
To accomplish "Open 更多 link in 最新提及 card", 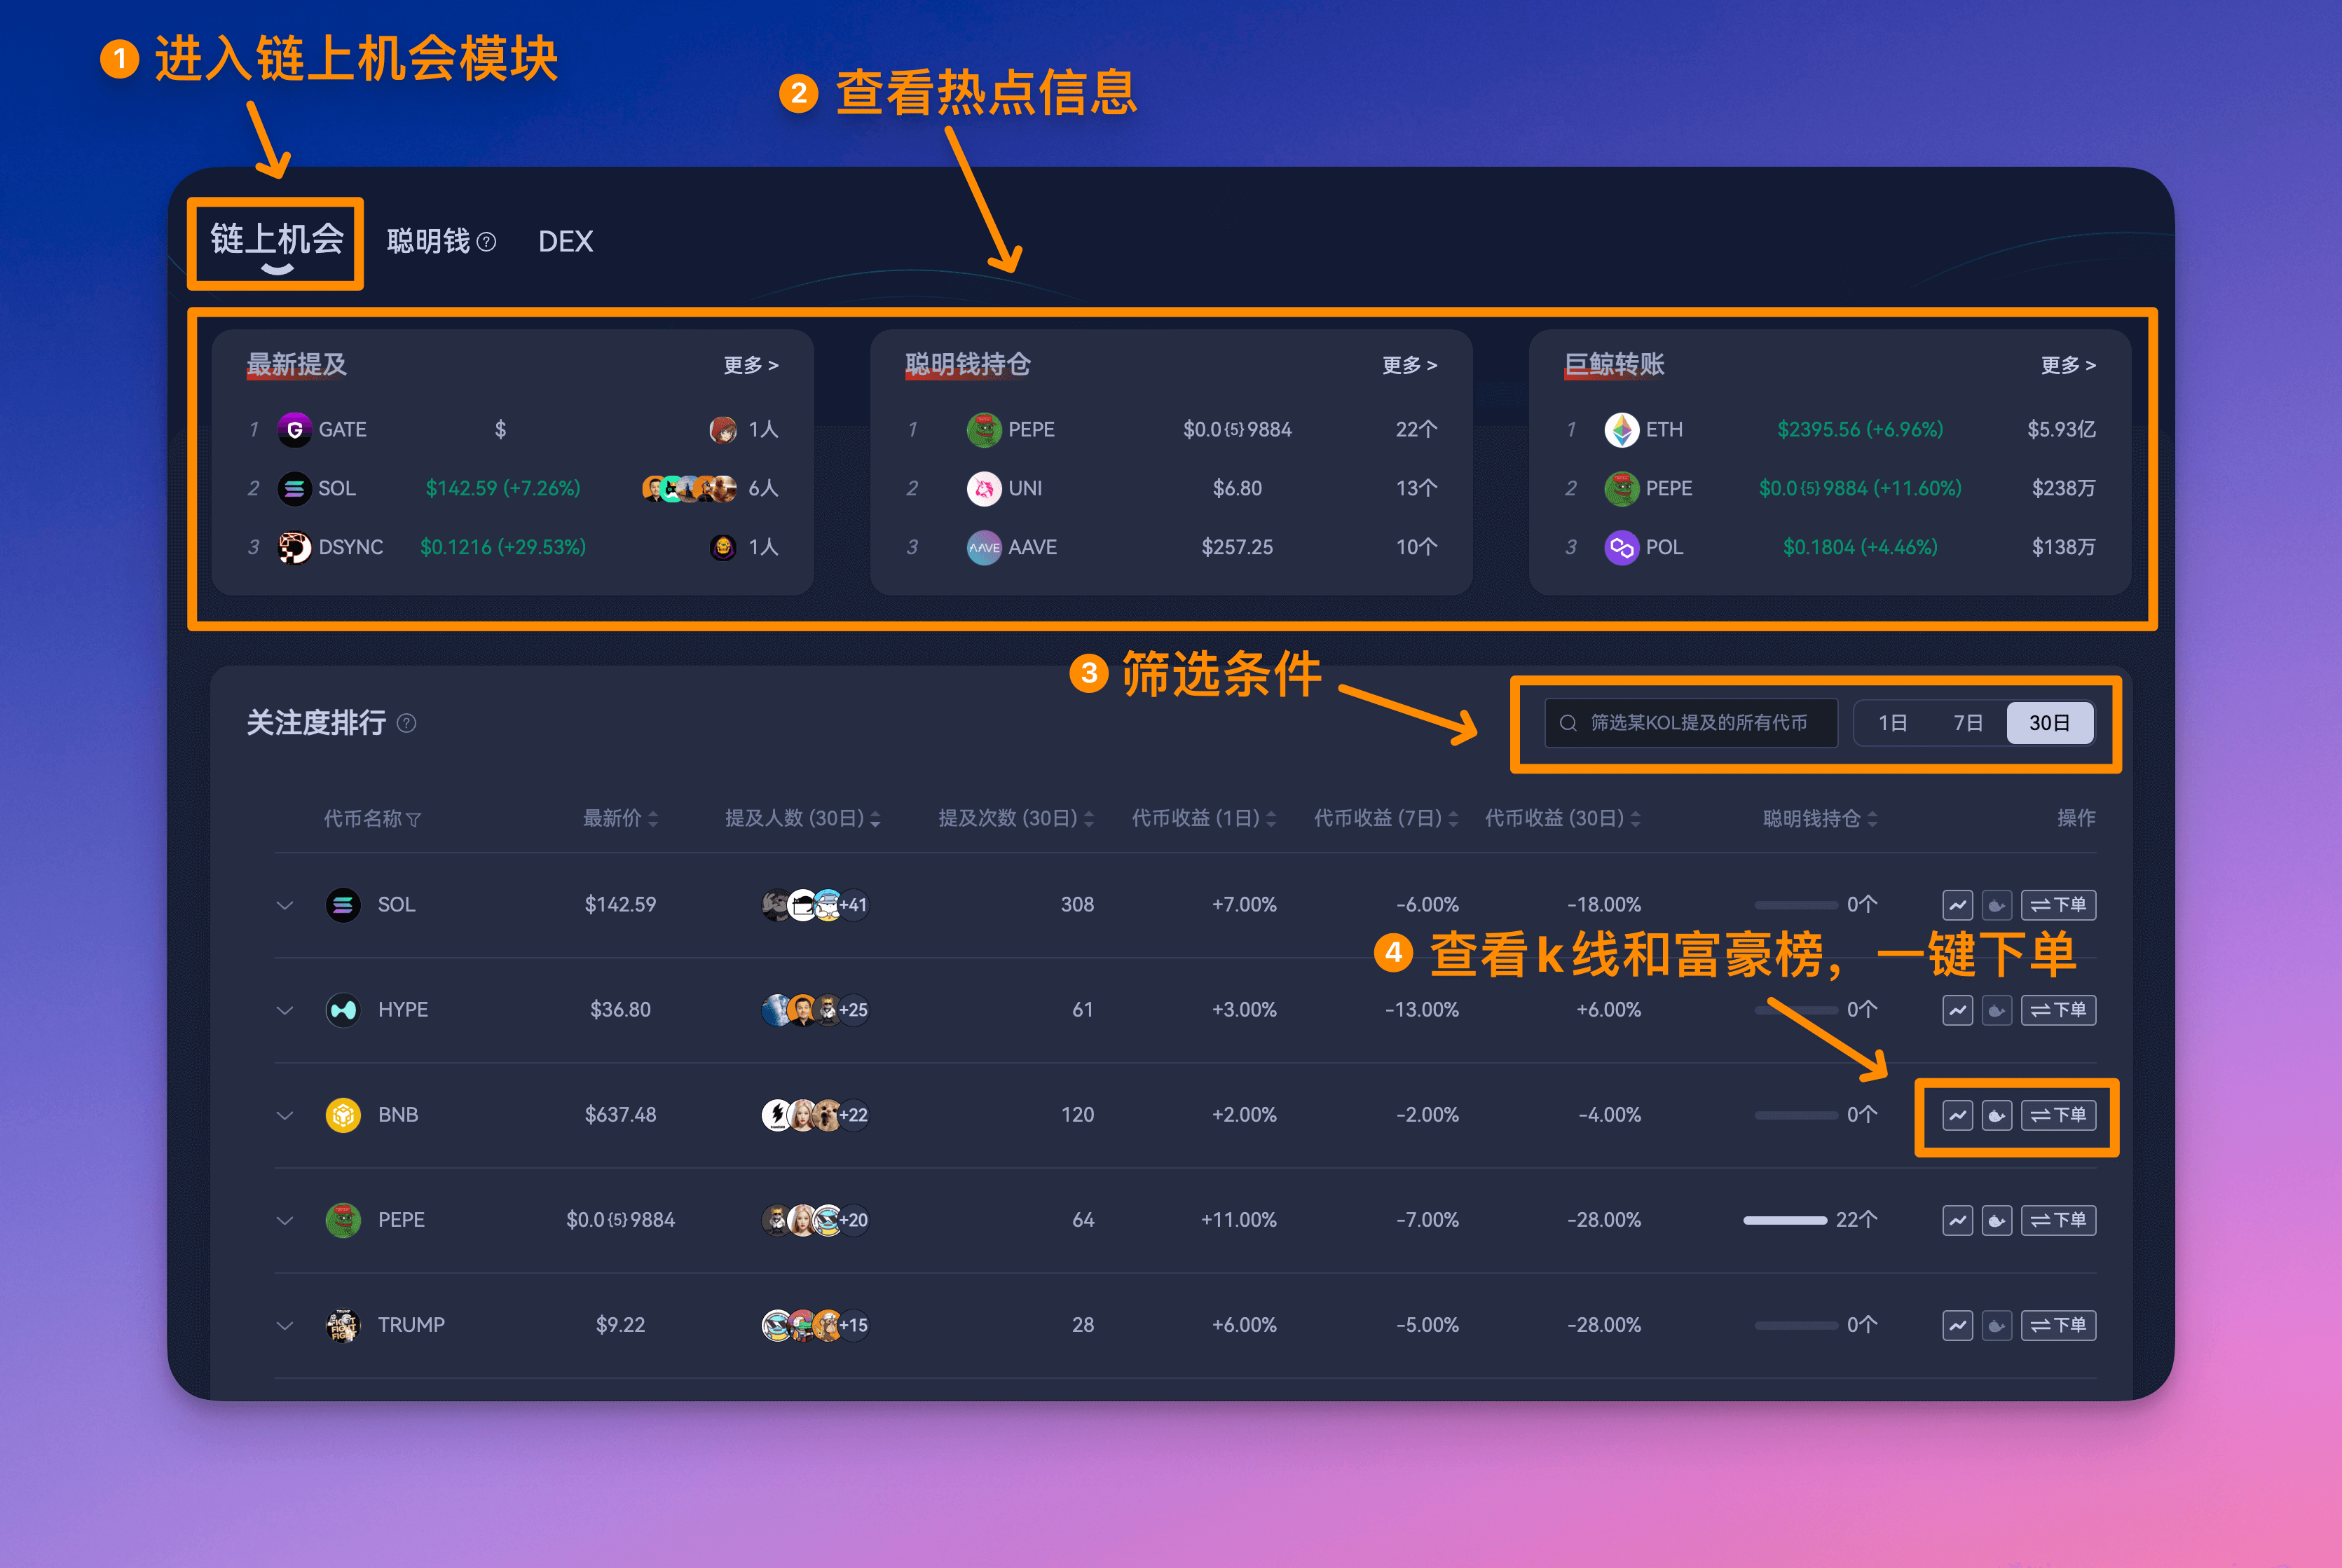I will pos(751,365).
